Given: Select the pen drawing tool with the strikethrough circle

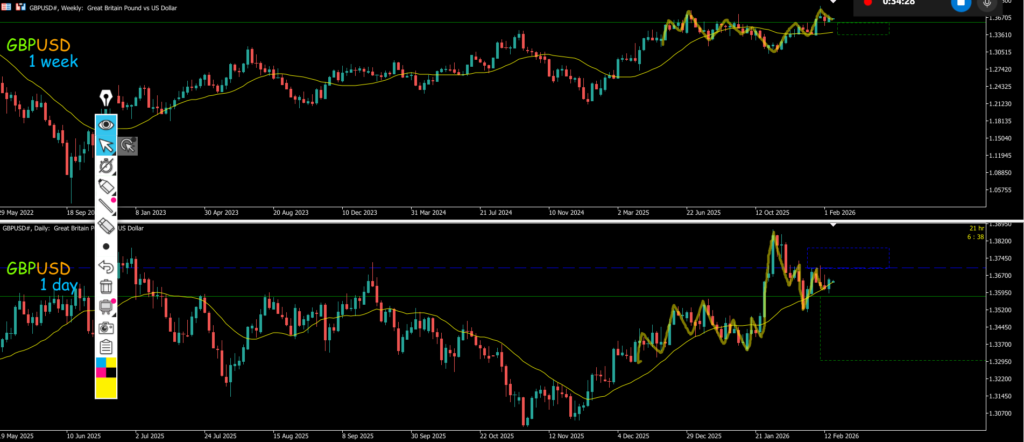Looking at the screenshot, I should (x=106, y=166).
